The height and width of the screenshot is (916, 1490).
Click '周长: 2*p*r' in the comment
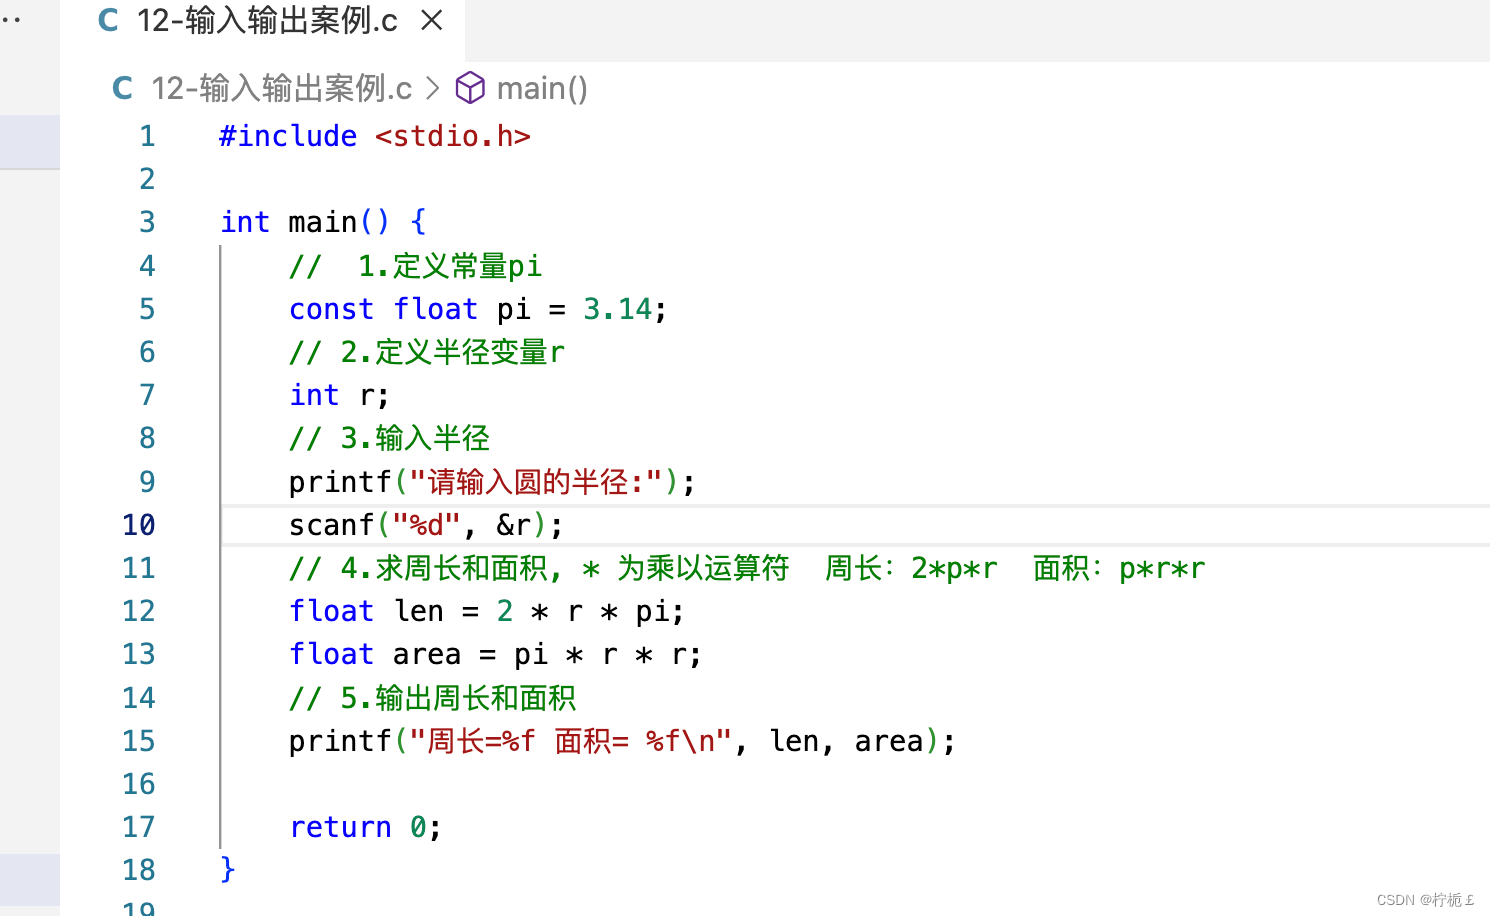tap(911, 568)
